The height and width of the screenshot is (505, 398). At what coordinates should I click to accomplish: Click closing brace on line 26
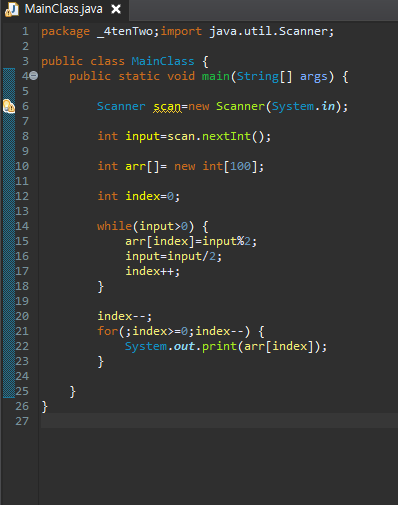coord(44,407)
